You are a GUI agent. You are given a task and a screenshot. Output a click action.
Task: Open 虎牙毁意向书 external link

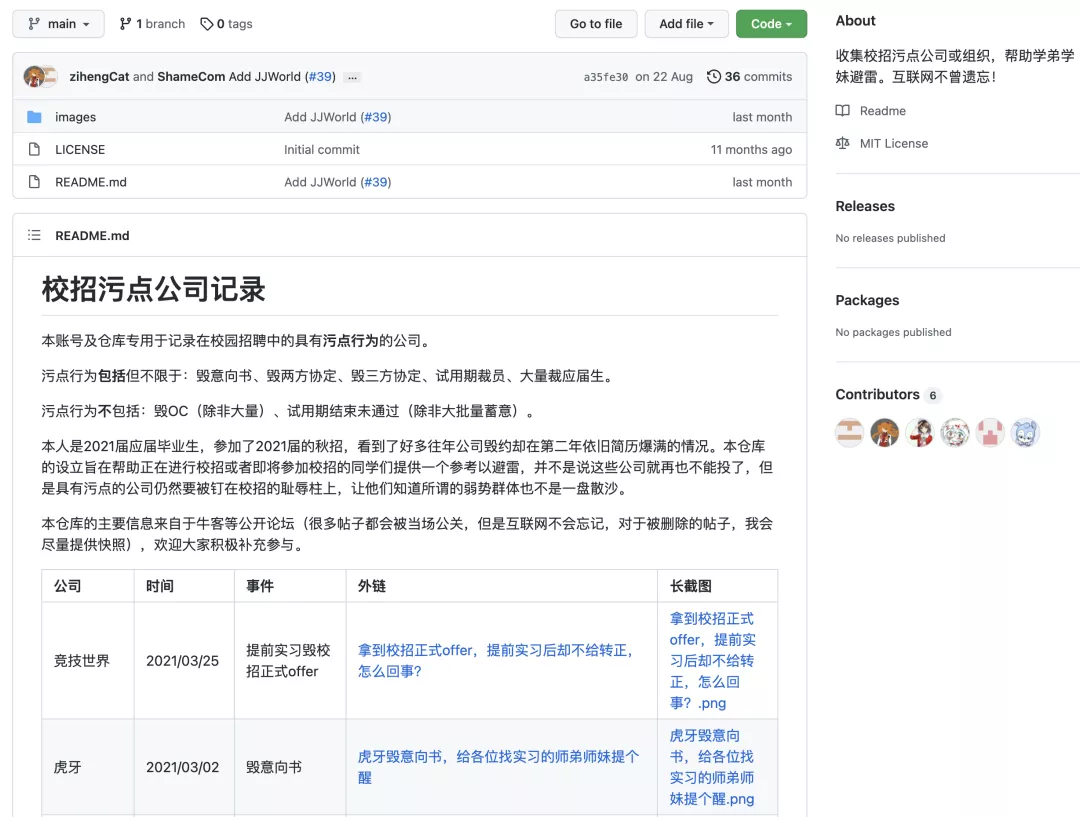[498, 767]
